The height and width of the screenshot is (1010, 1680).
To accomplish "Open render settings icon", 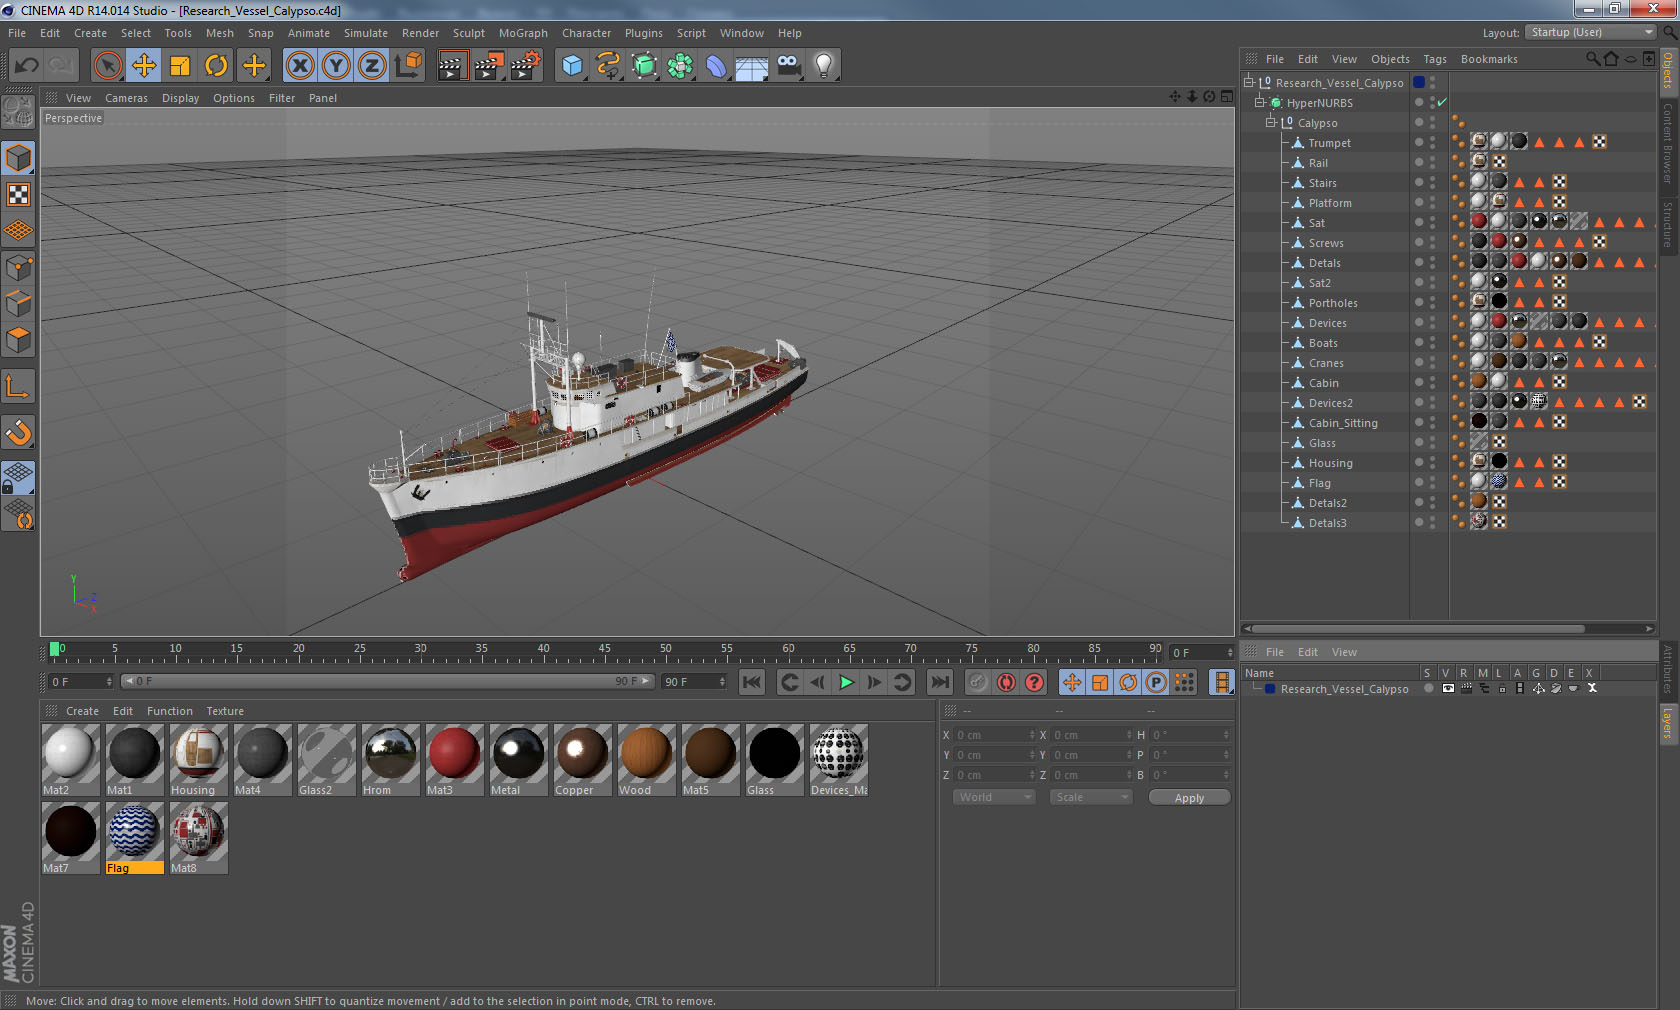I will 526,66.
